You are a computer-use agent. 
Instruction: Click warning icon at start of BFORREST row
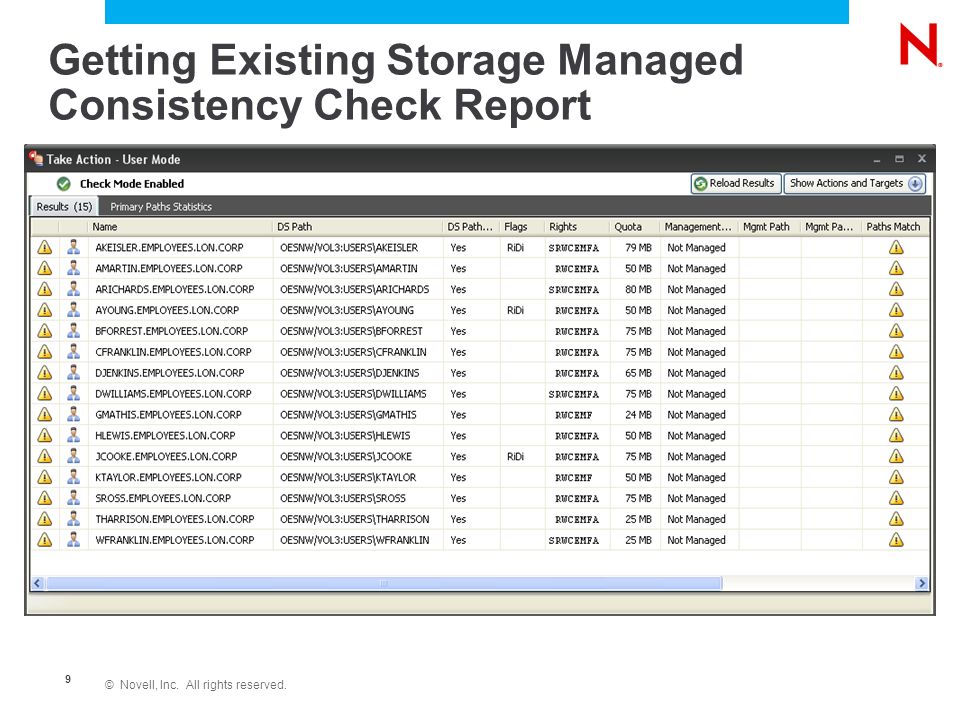pyautogui.click(x=45, y=331)
